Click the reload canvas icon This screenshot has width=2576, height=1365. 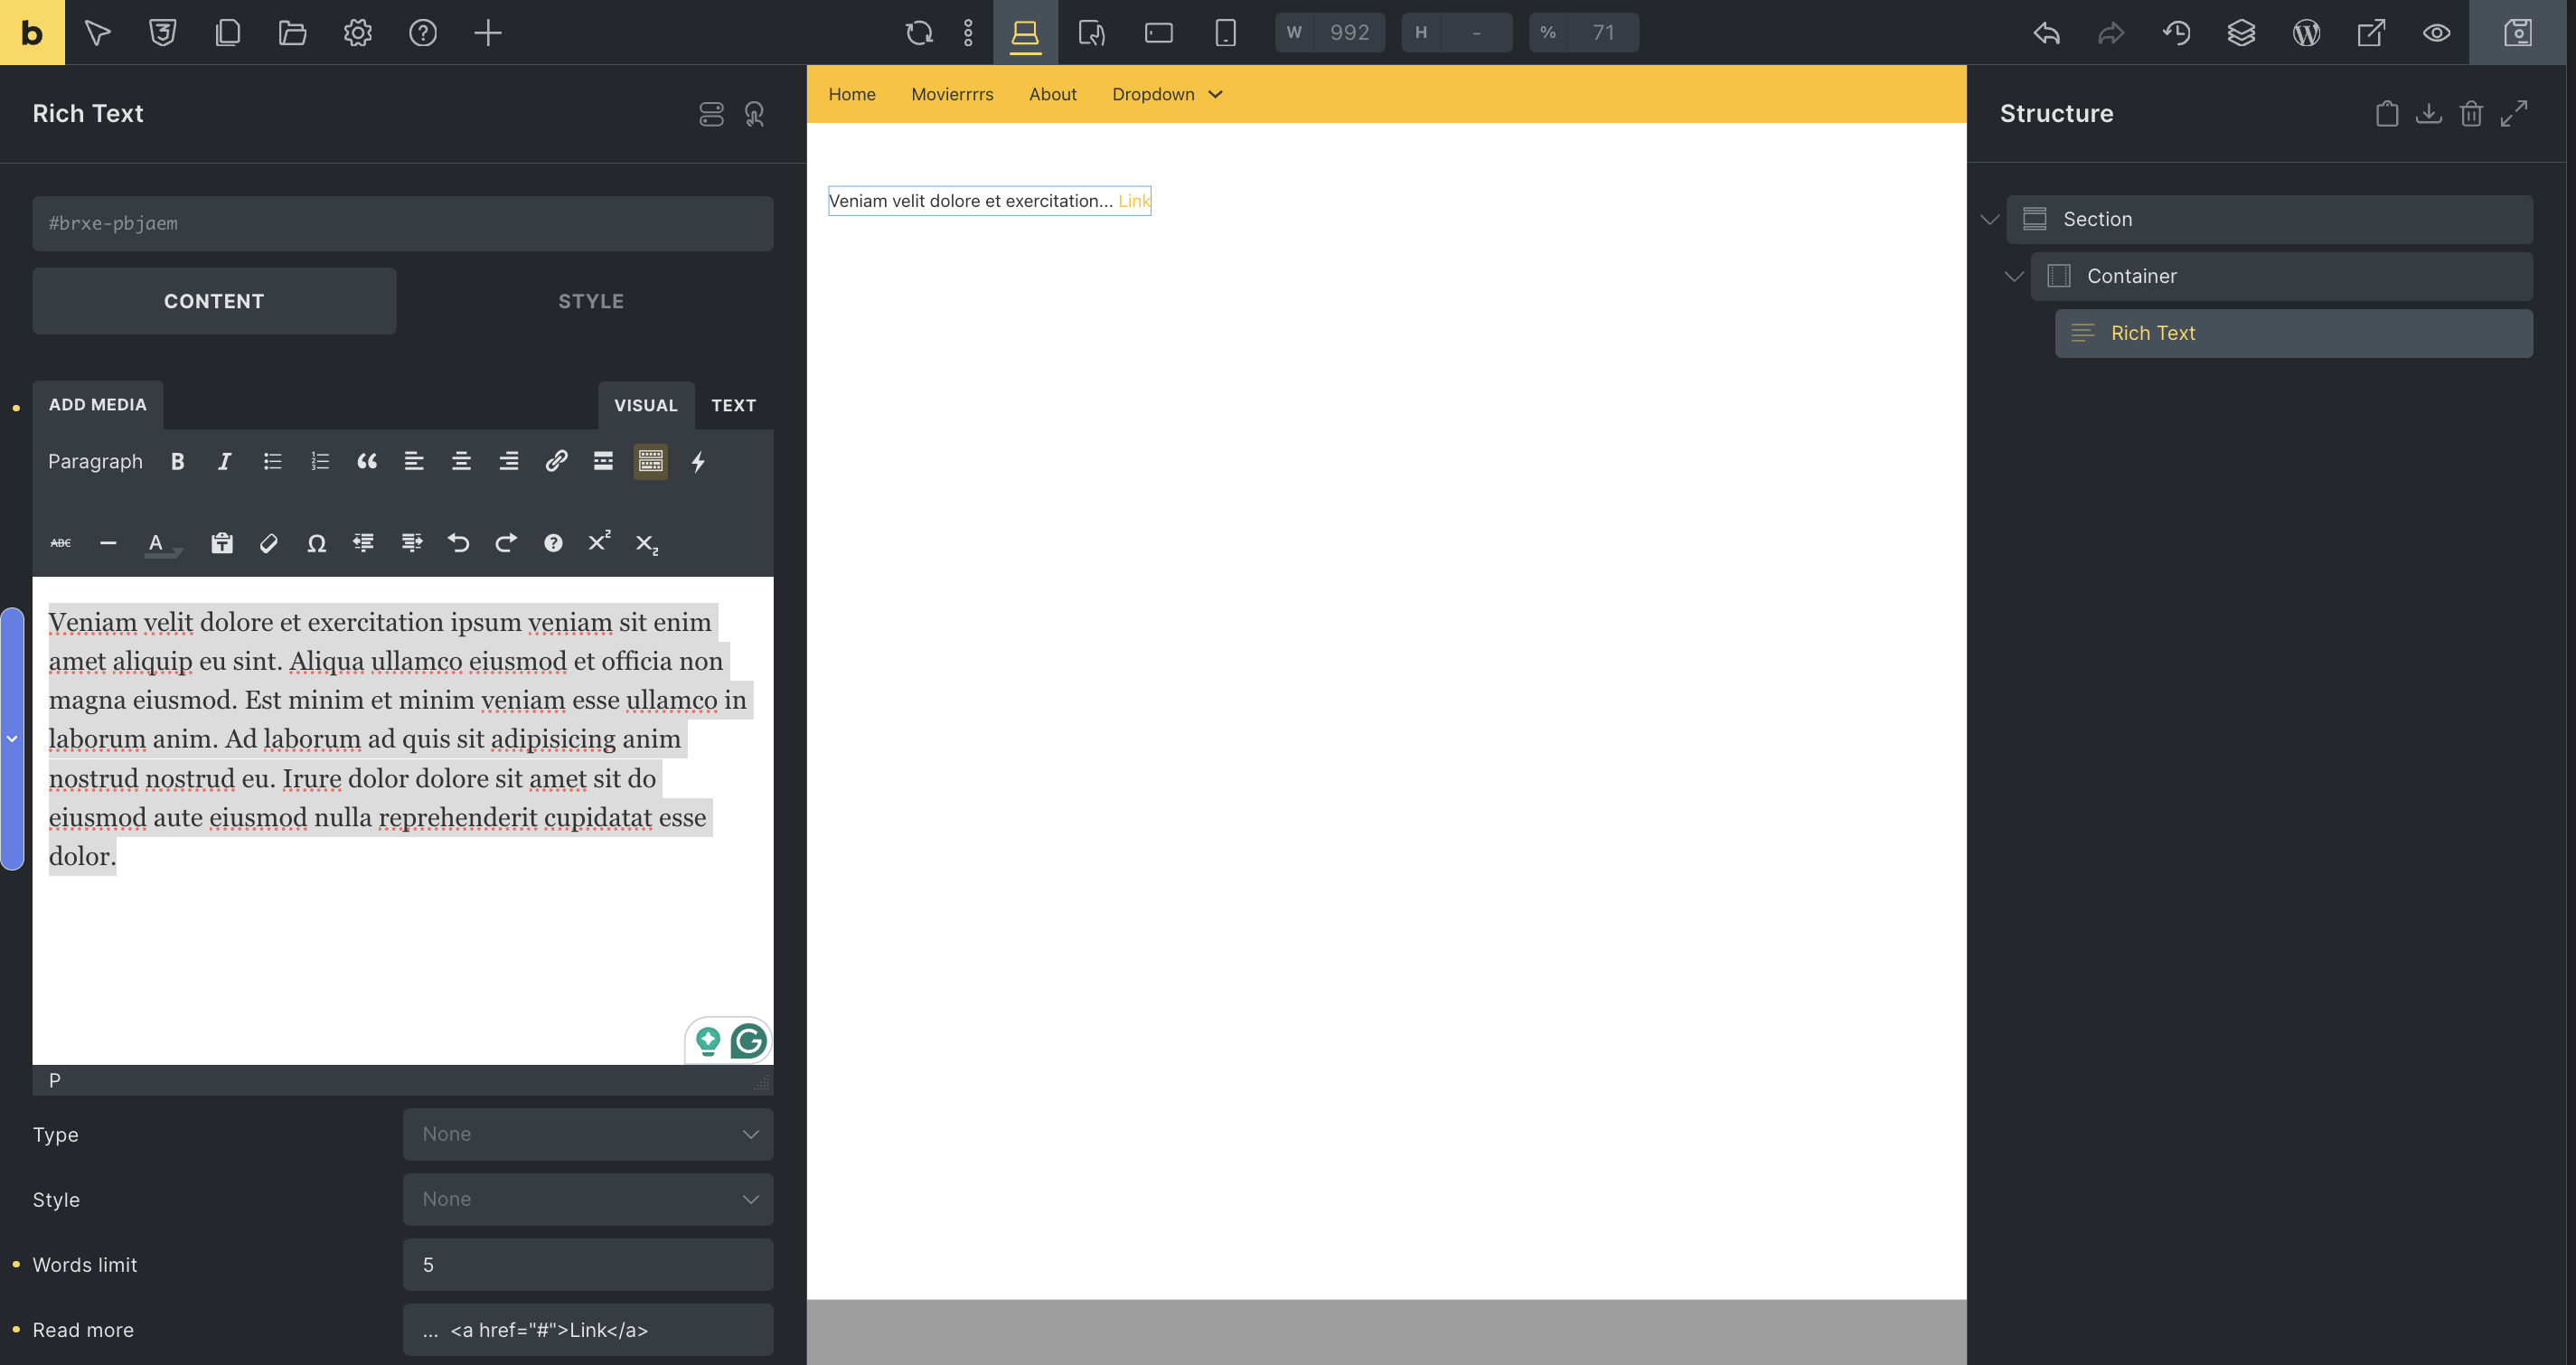(919, 33)
